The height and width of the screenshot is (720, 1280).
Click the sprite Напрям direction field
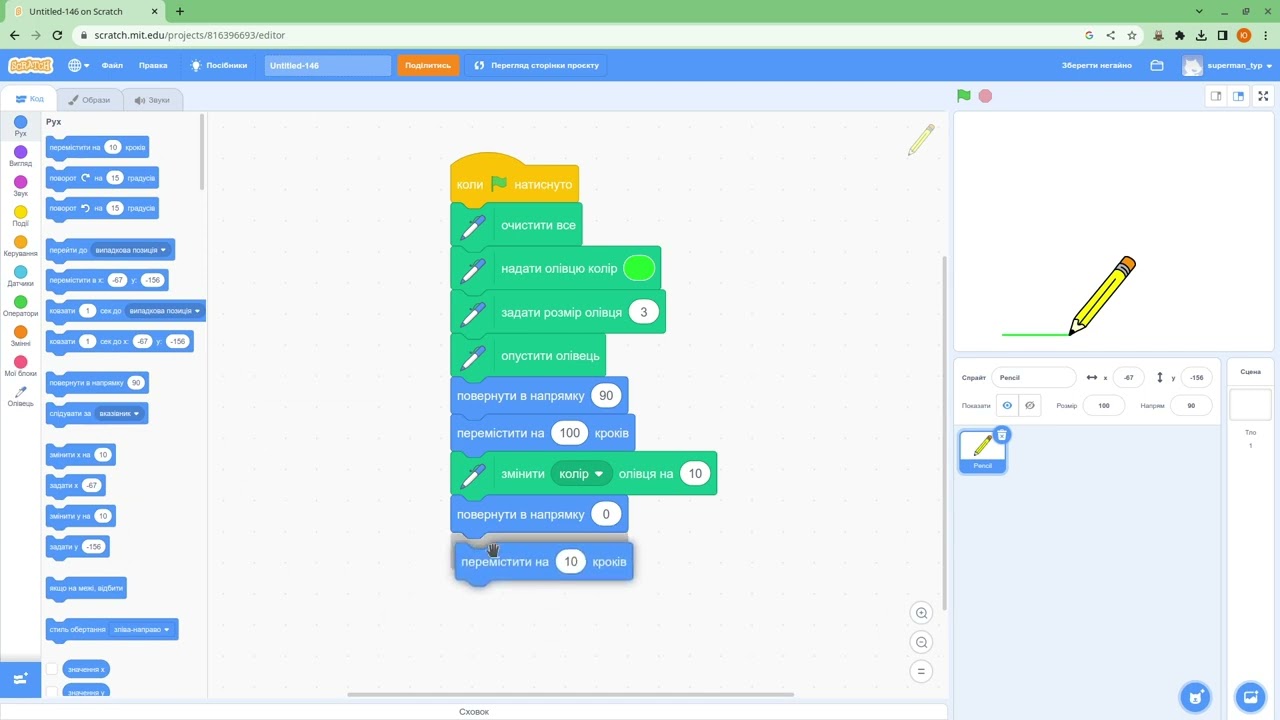pos(1190,406)
